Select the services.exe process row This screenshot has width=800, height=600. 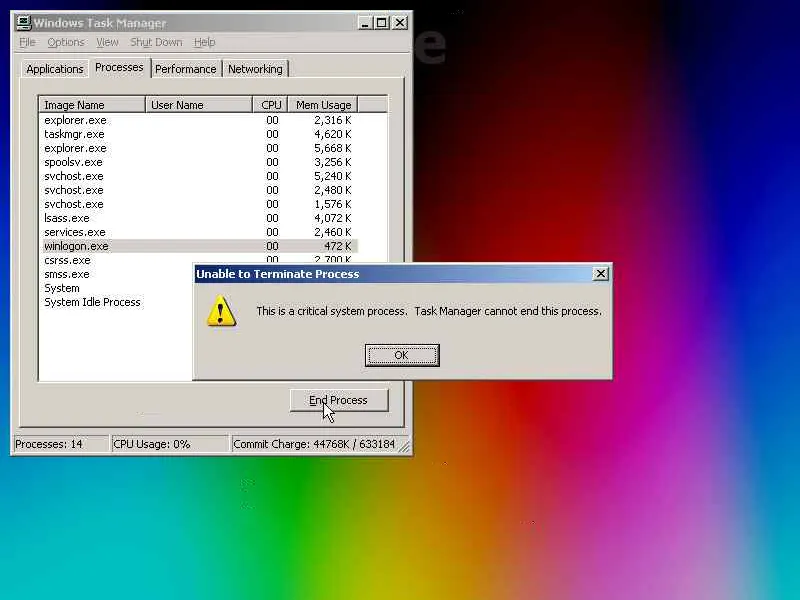tap(200, 232)
